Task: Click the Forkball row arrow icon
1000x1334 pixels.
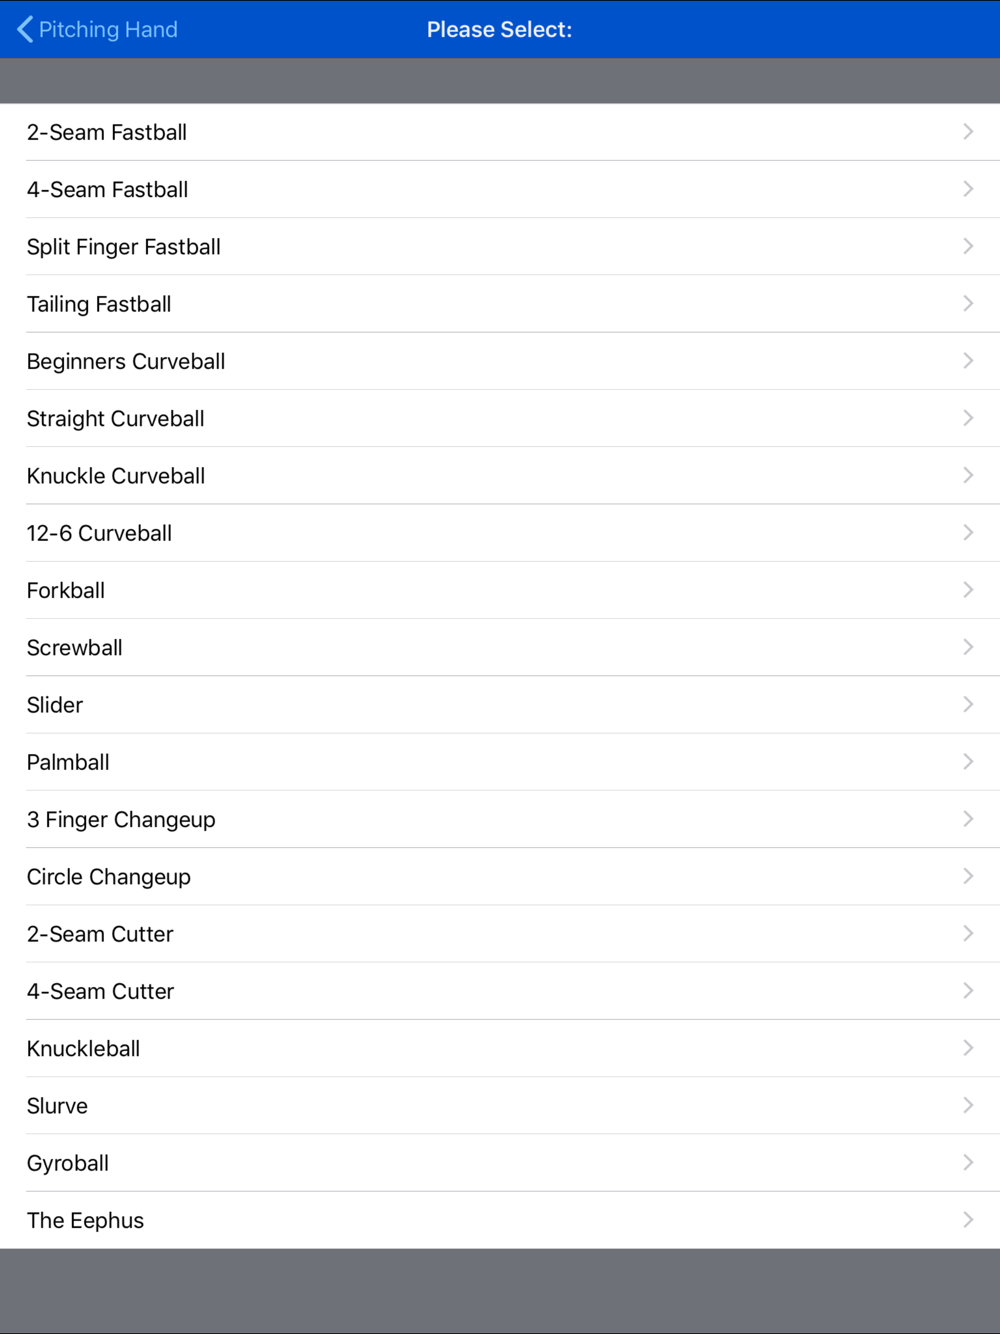Action: click(x=968, y=589)
